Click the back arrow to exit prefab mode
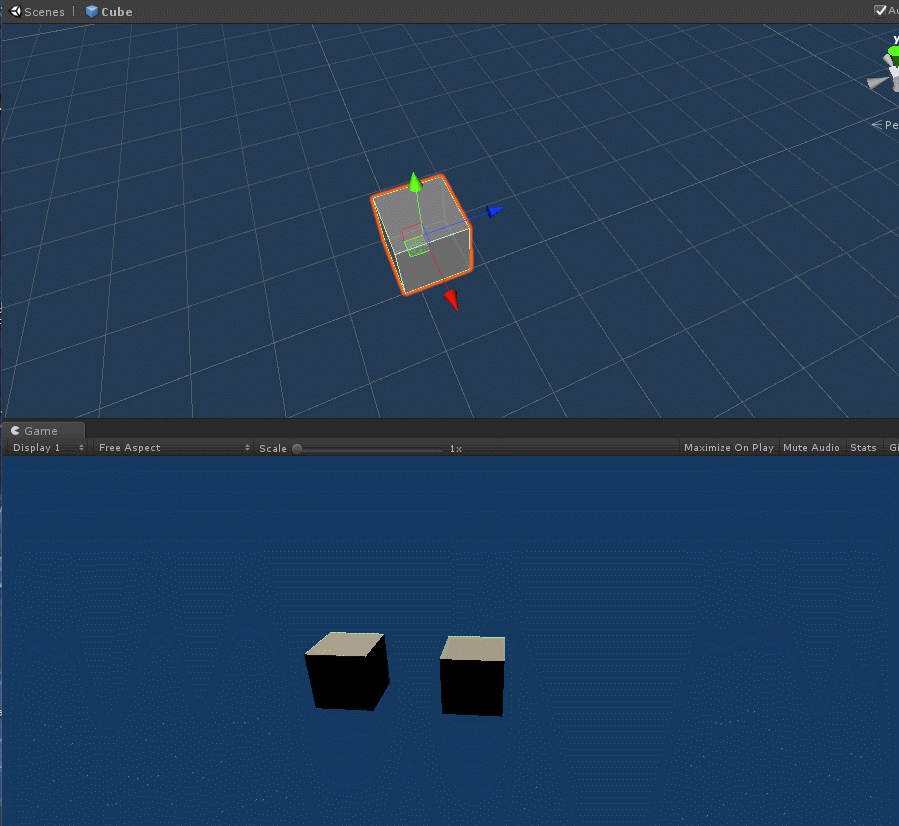899x826 pixels. [13, 11]
